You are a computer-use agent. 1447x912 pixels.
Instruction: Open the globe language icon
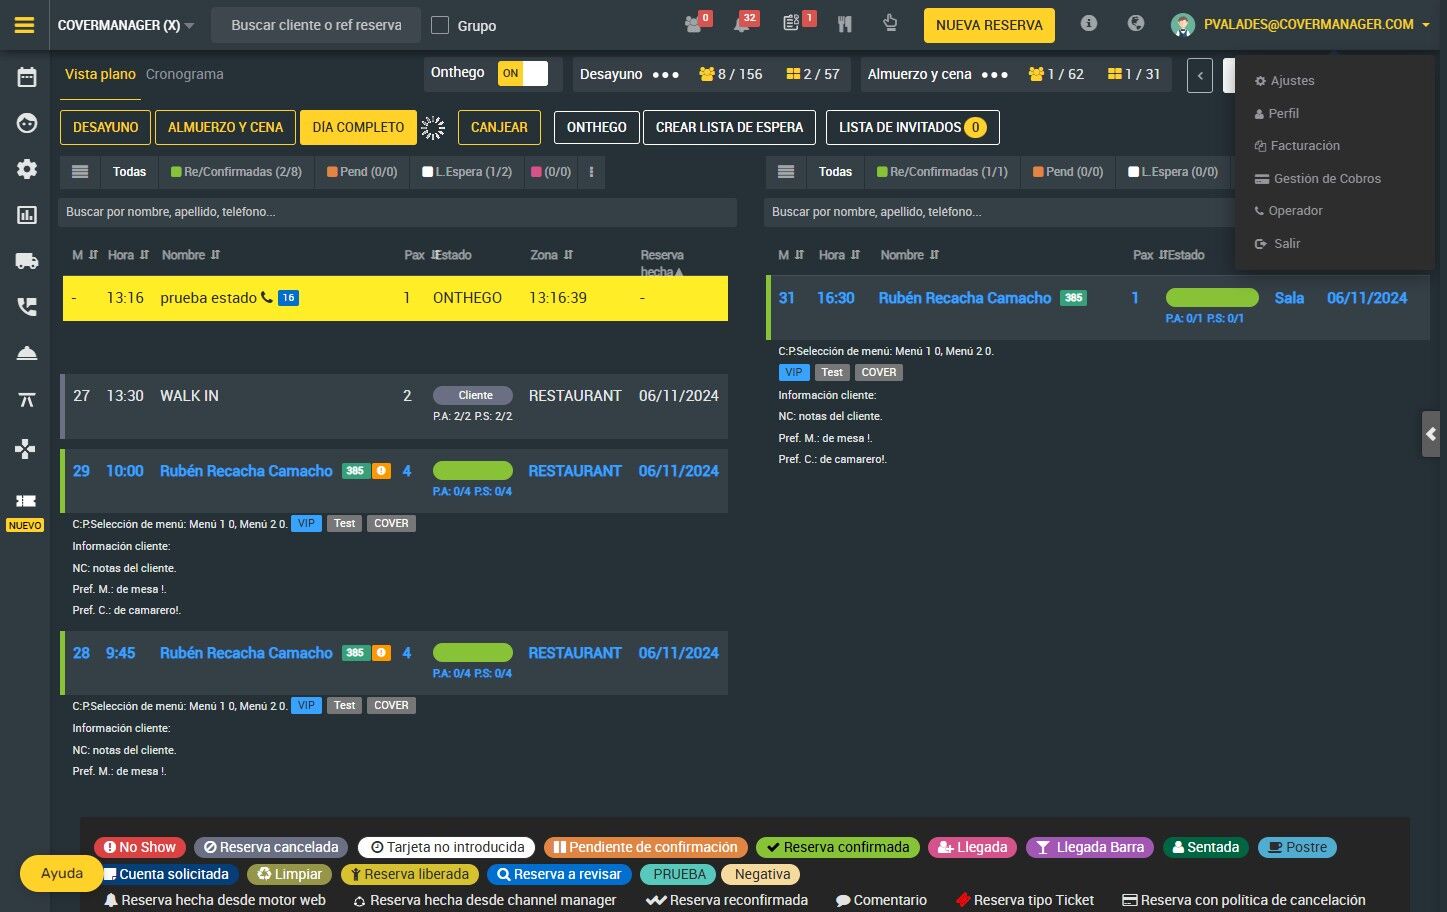point(1136,23)
